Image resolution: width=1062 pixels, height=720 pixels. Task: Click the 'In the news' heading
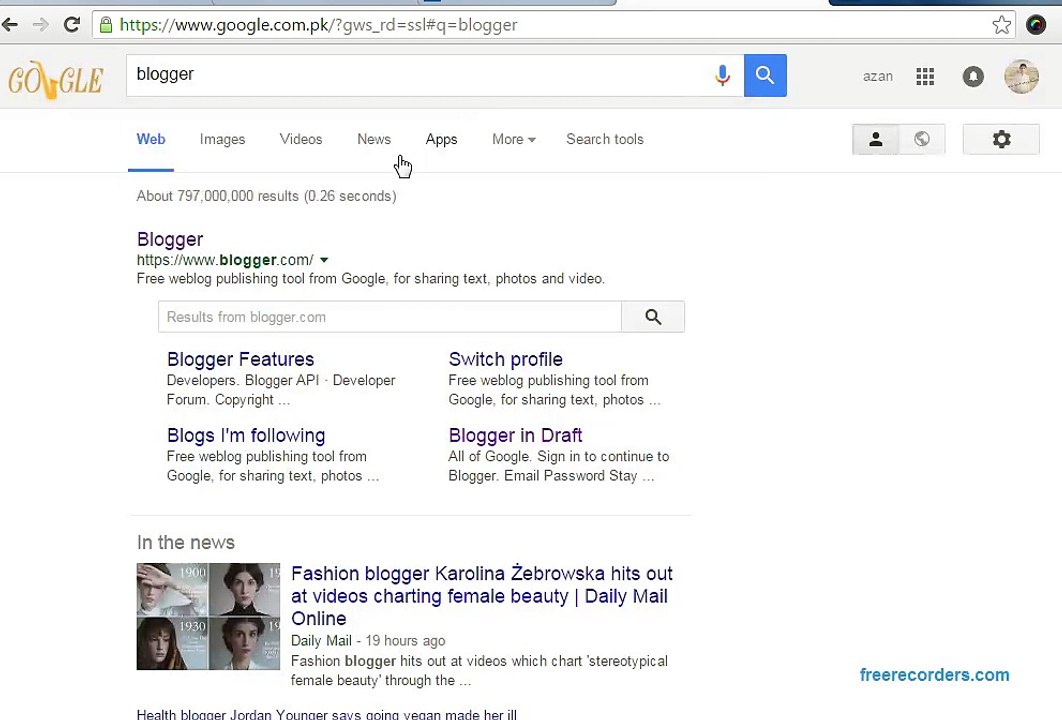pos(186,543)
